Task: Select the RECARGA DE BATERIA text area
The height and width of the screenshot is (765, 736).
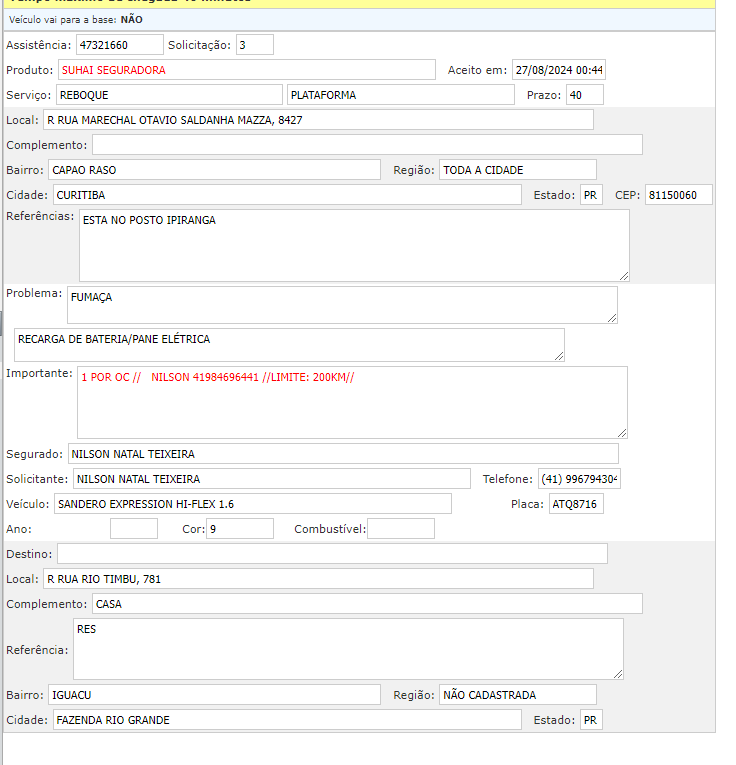Action: [x=288, y=345]
